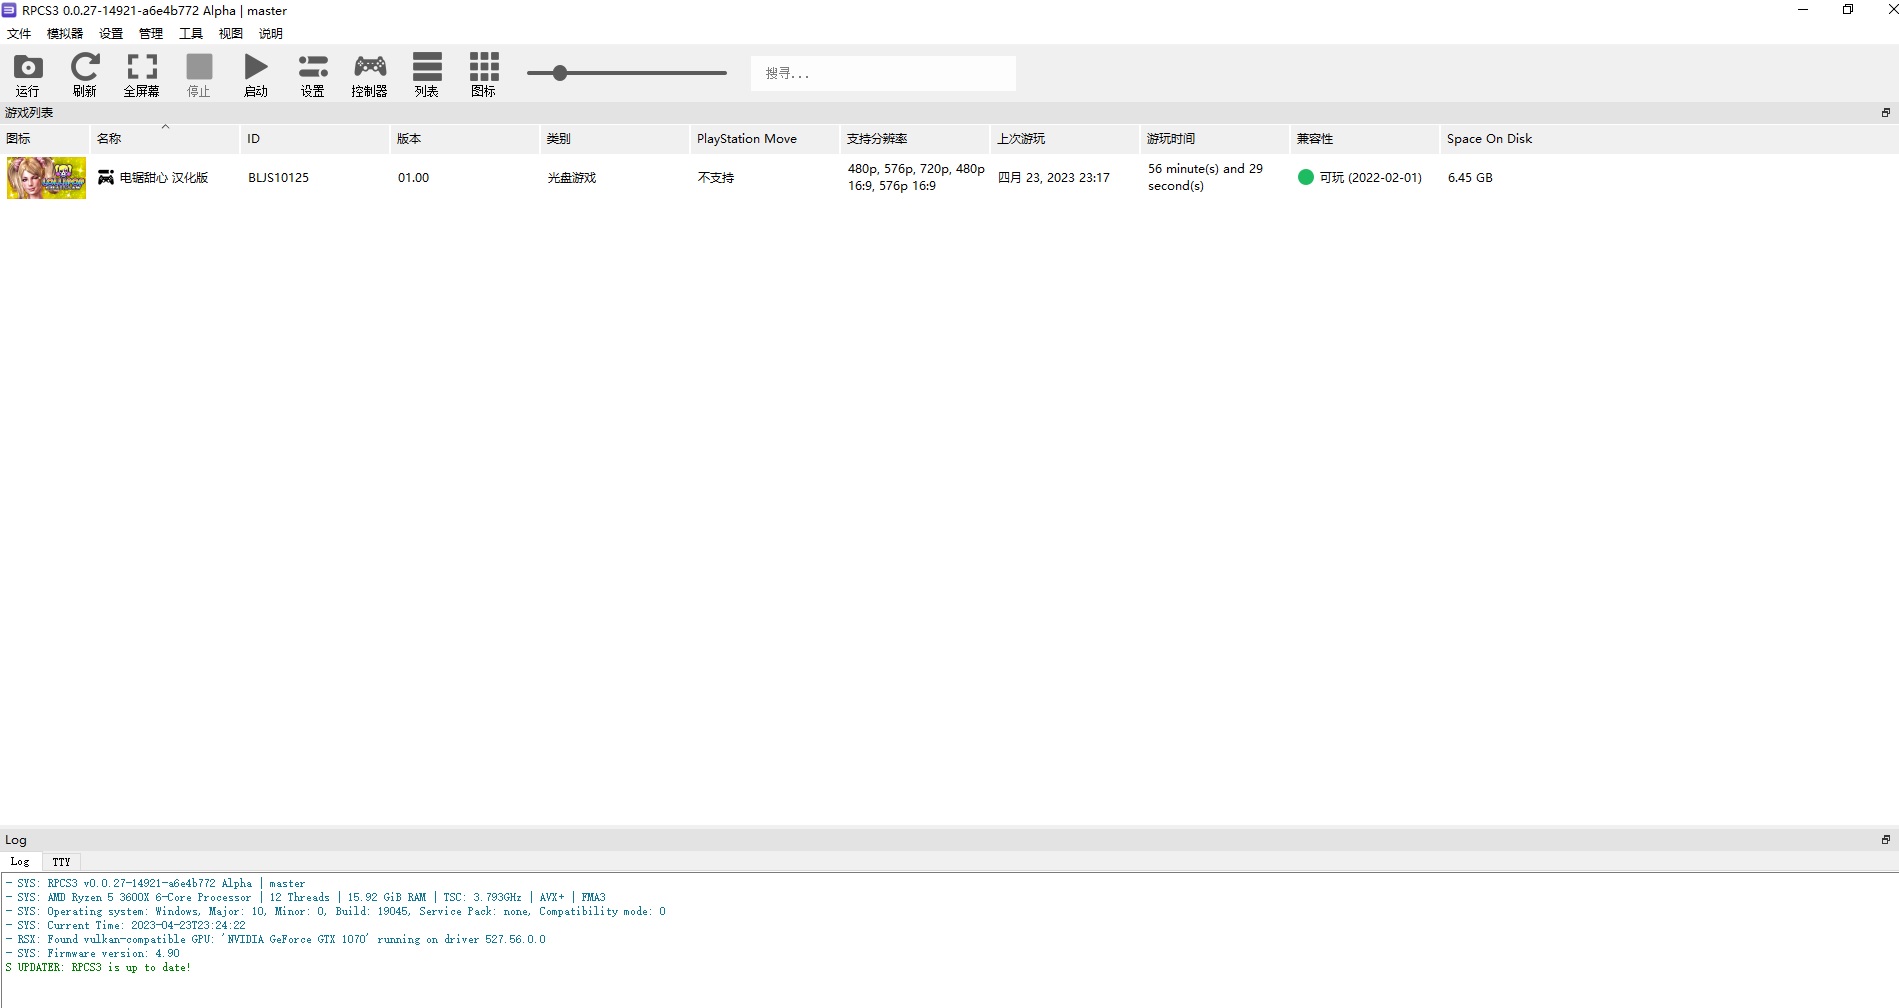Click the RSX vulkan GPU log line

275,939
